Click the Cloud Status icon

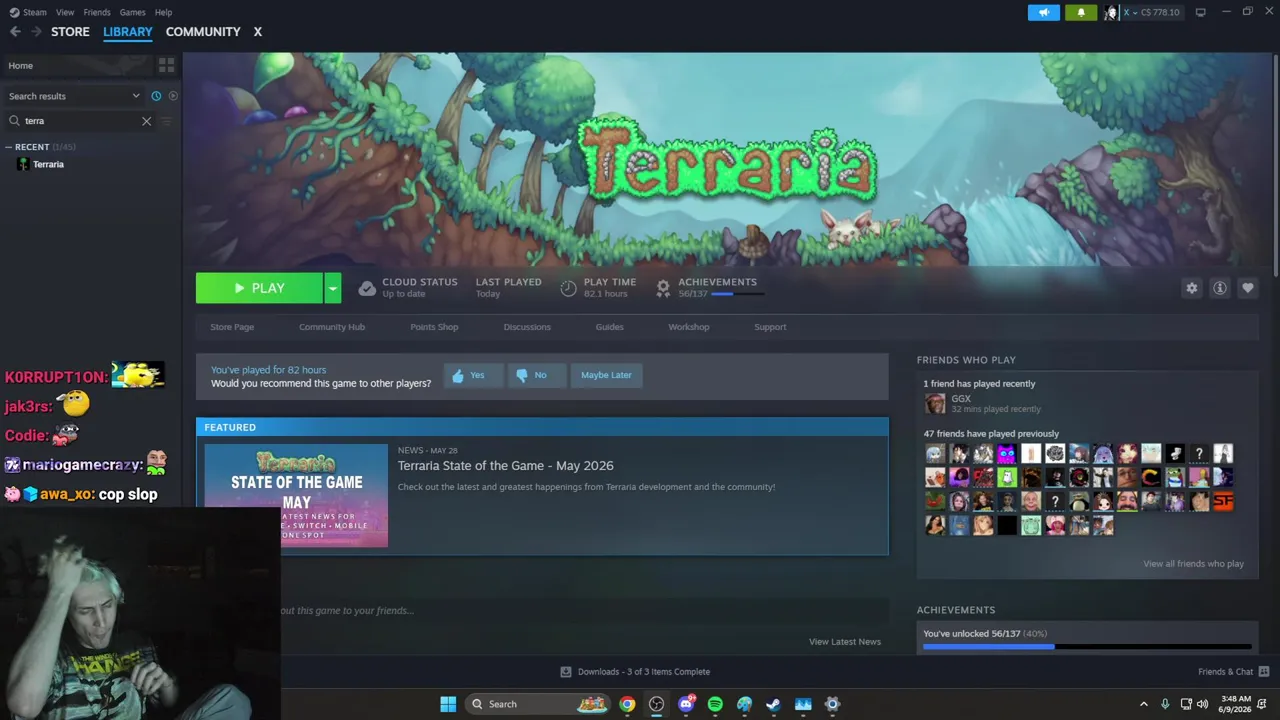[367, 288]
